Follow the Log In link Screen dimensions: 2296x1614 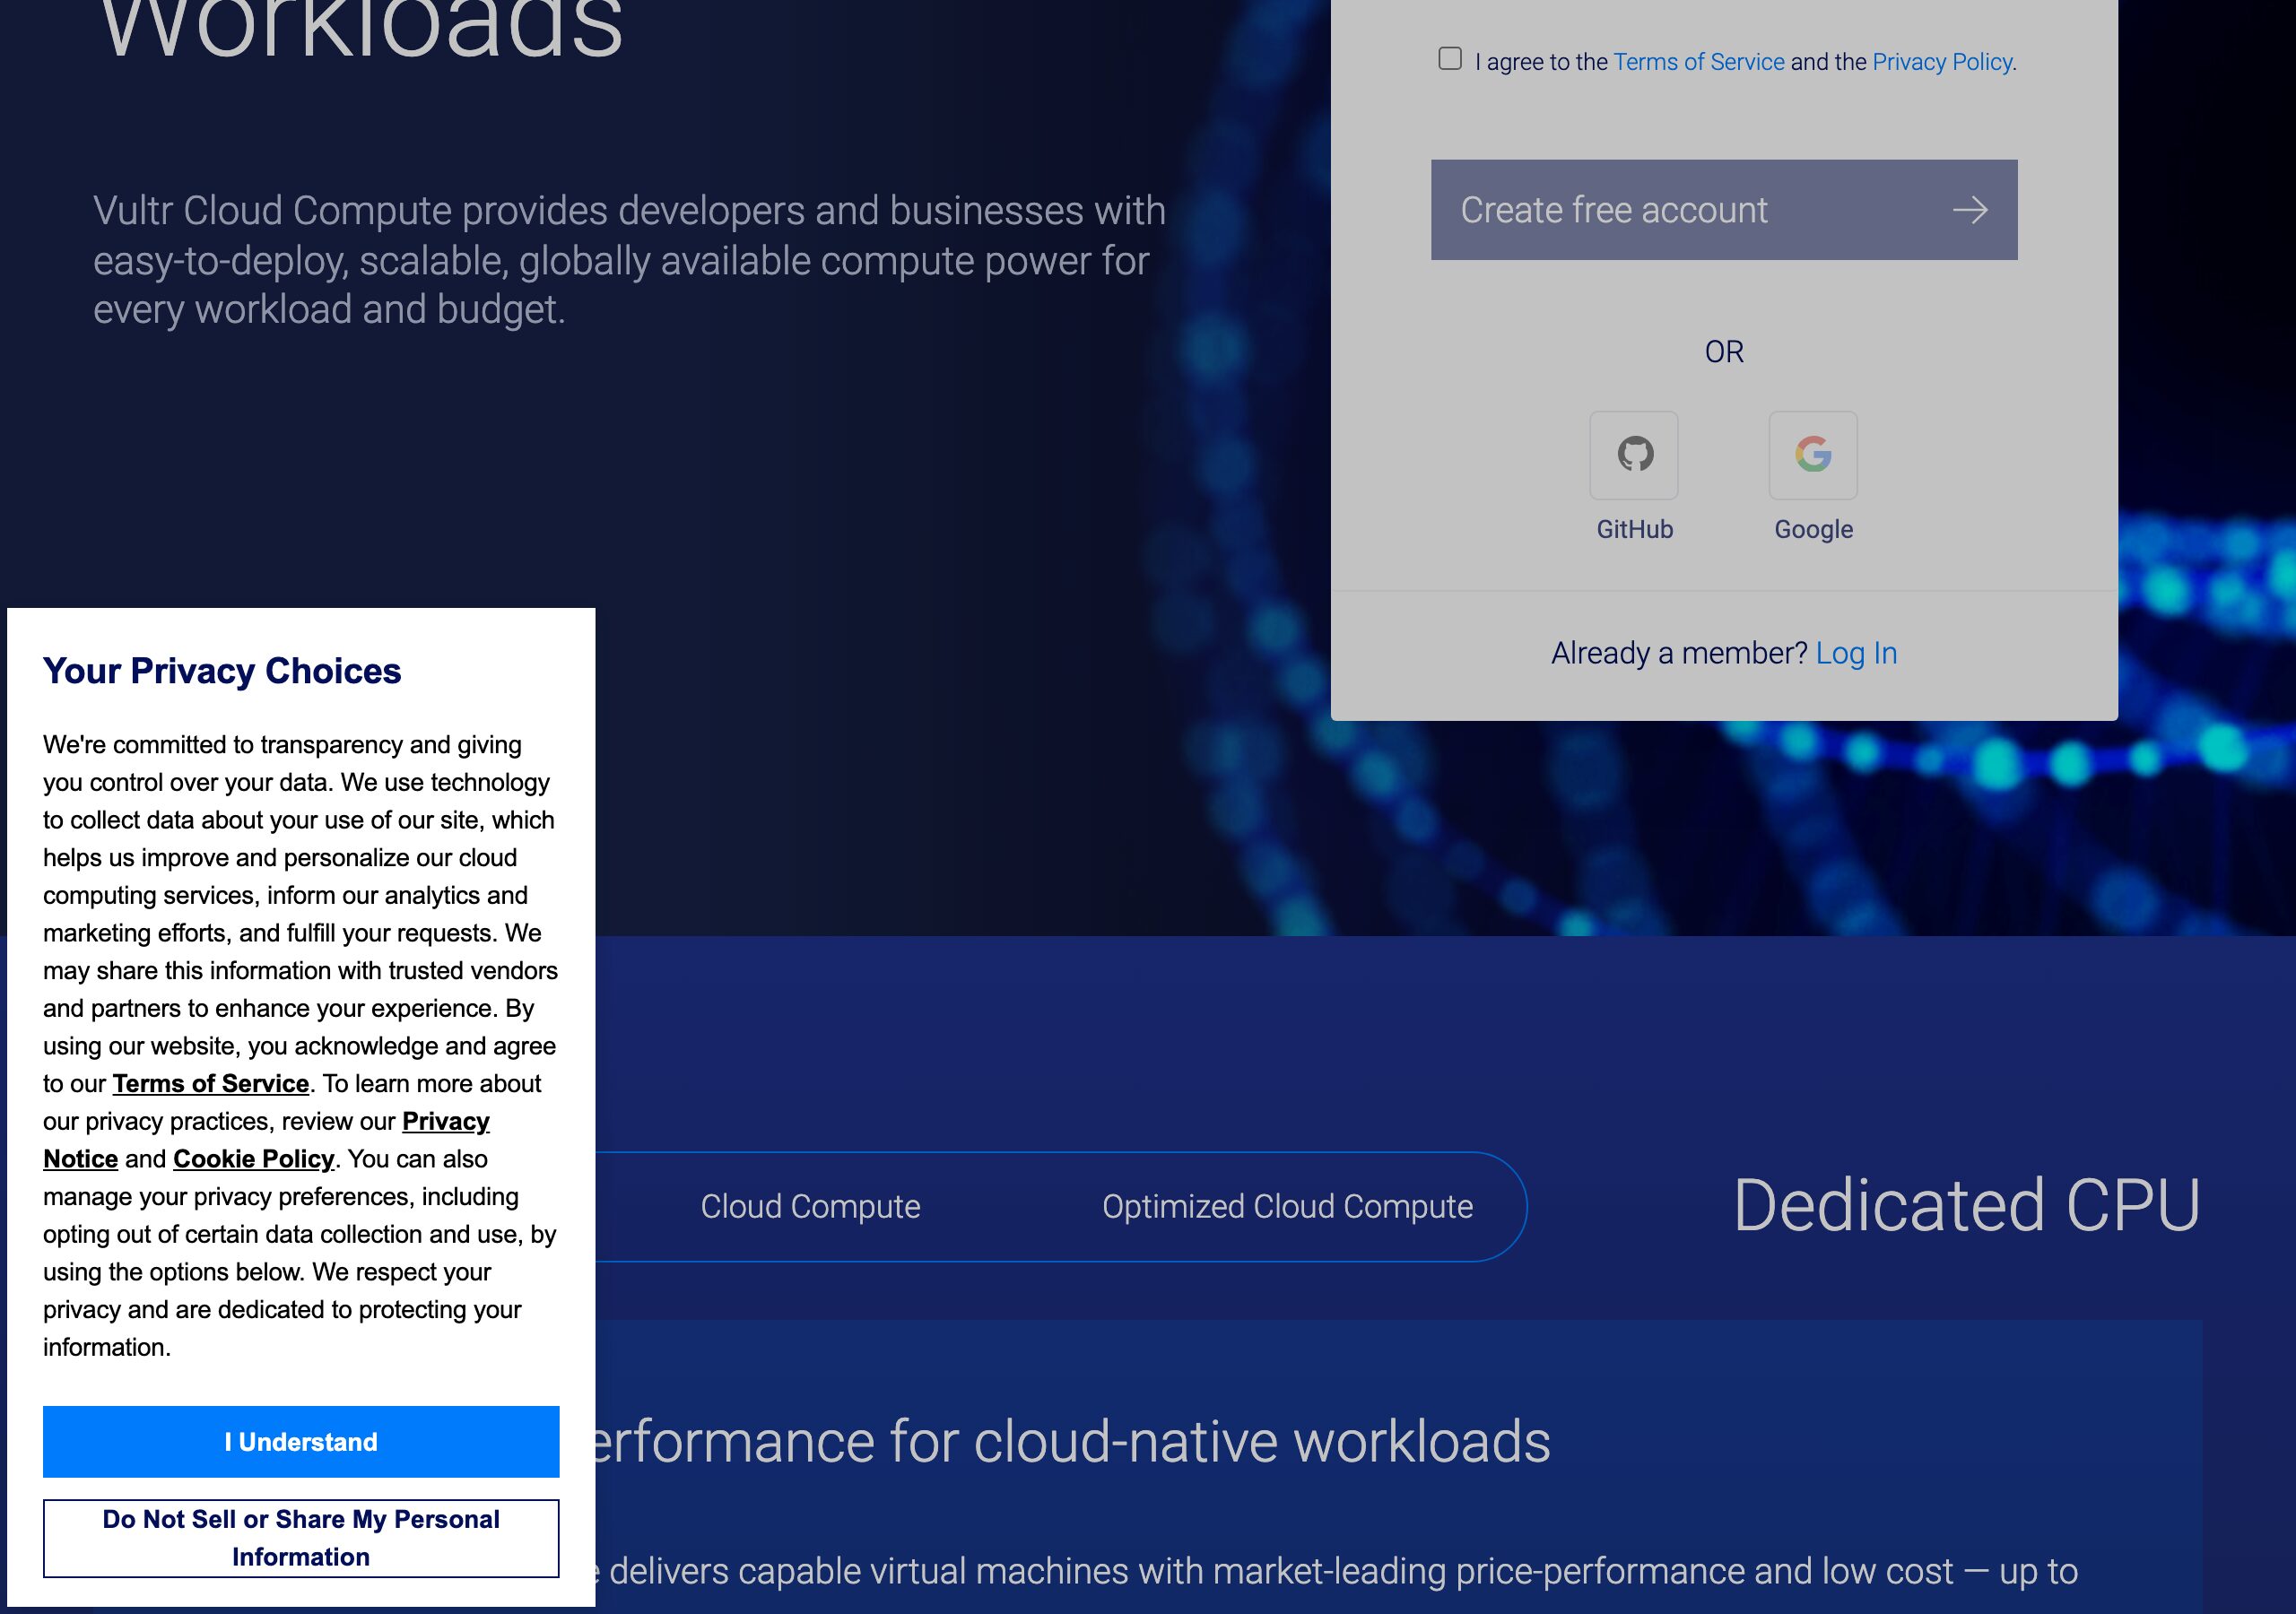coord(1856,653)
